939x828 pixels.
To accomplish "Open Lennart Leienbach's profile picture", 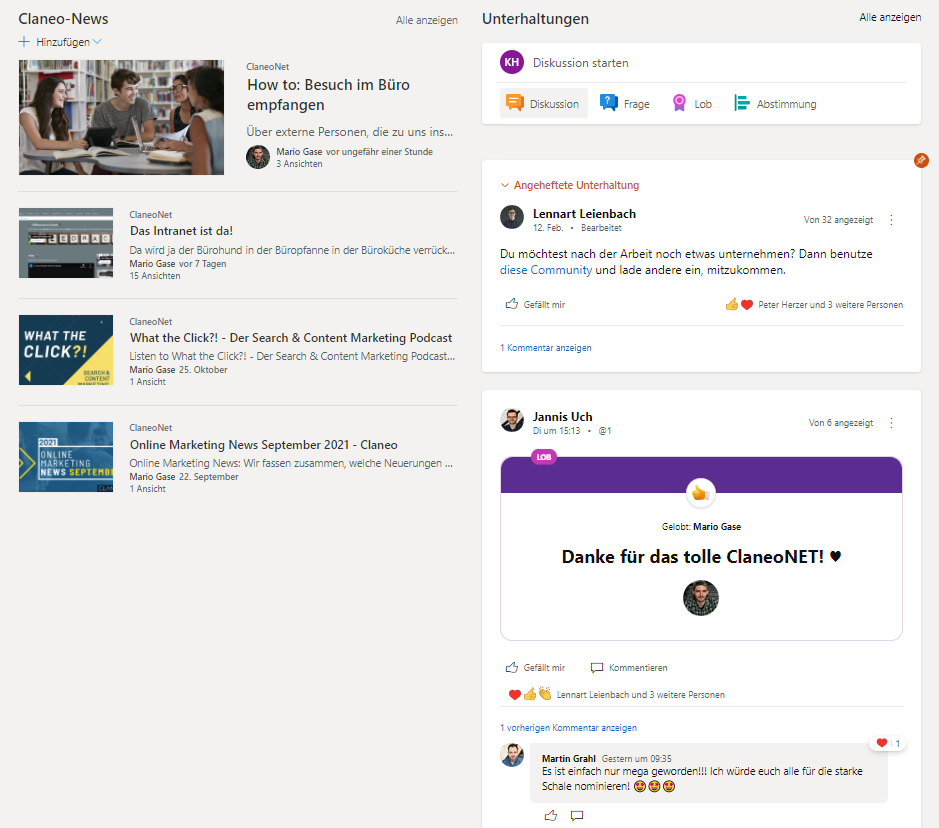I will [512, 217].
